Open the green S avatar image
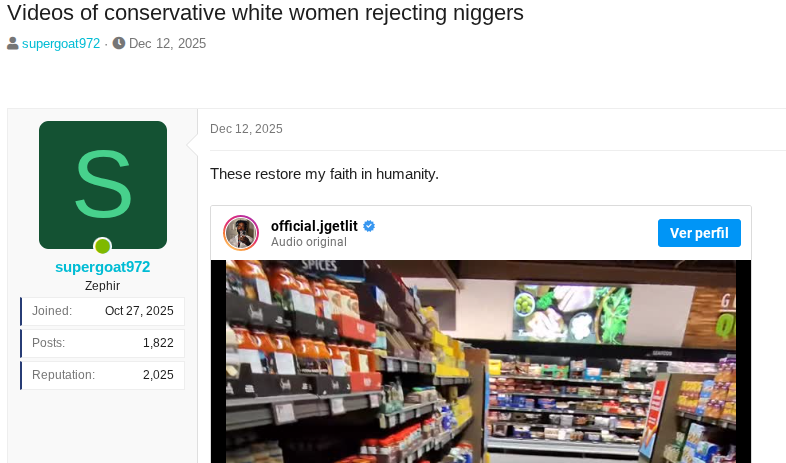 [x=103, y=185]
